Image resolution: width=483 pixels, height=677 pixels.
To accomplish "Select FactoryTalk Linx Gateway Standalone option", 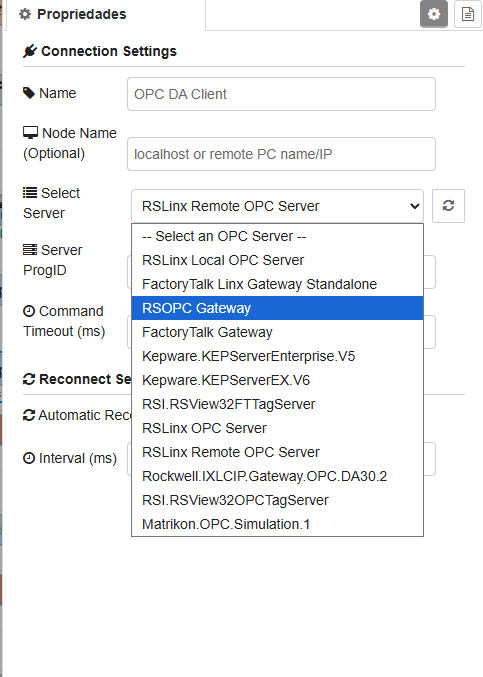I will coord(278,284).
